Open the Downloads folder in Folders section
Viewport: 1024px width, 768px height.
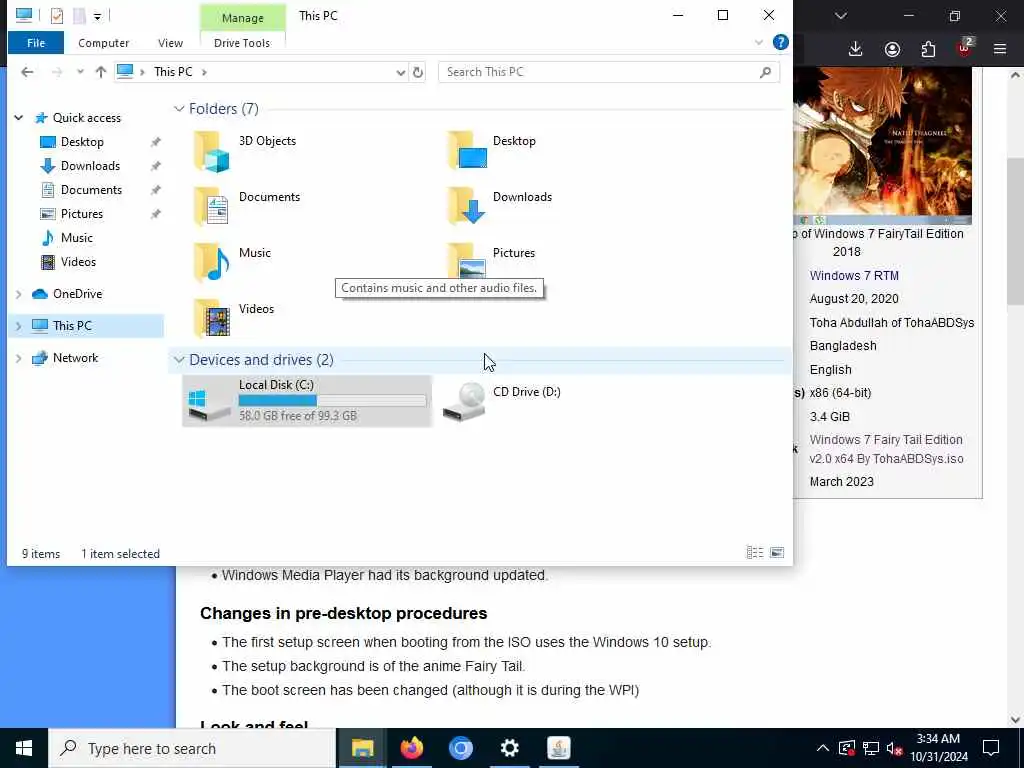coord(500,206)
